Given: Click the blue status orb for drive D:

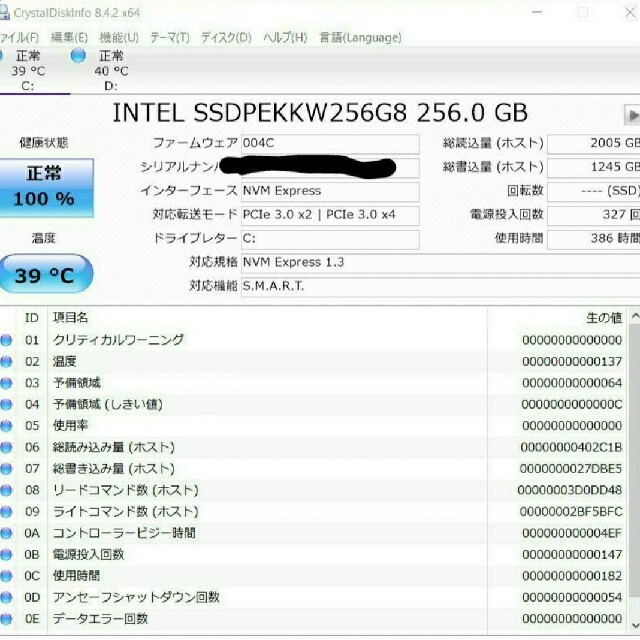Looking at the screenshot, I should [x=78, y=55].
